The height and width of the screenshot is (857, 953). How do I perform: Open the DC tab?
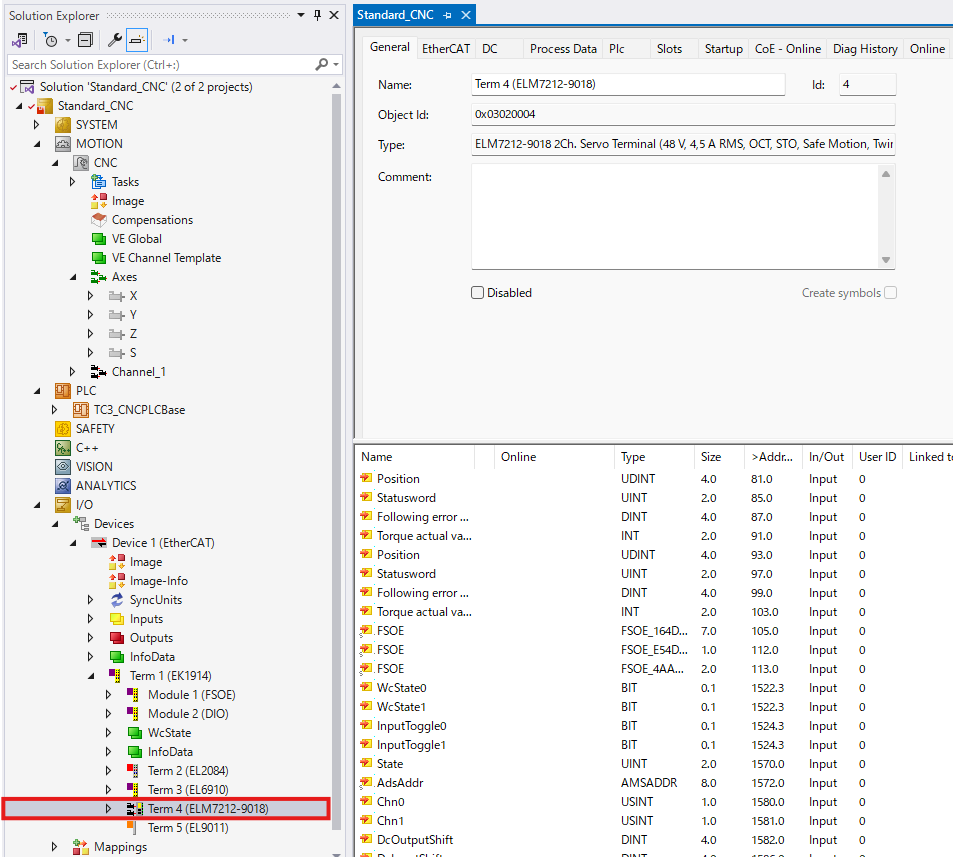490,49
